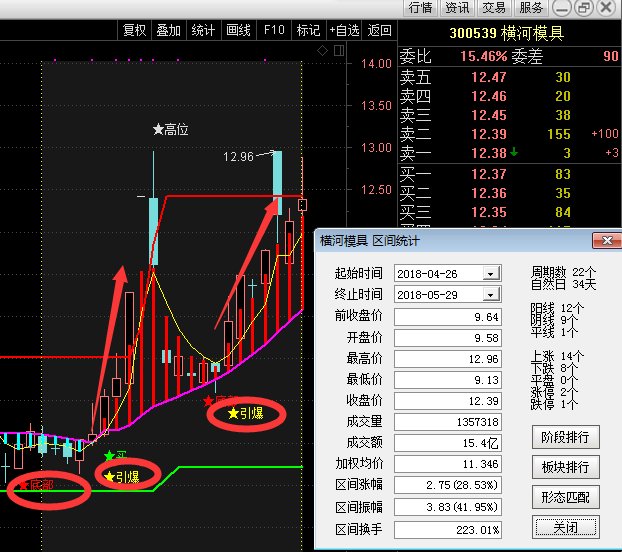Click the split-panel icon above price axis
Image resolution: width=622 pixels, height=552 pixels.
coord(339,51)
